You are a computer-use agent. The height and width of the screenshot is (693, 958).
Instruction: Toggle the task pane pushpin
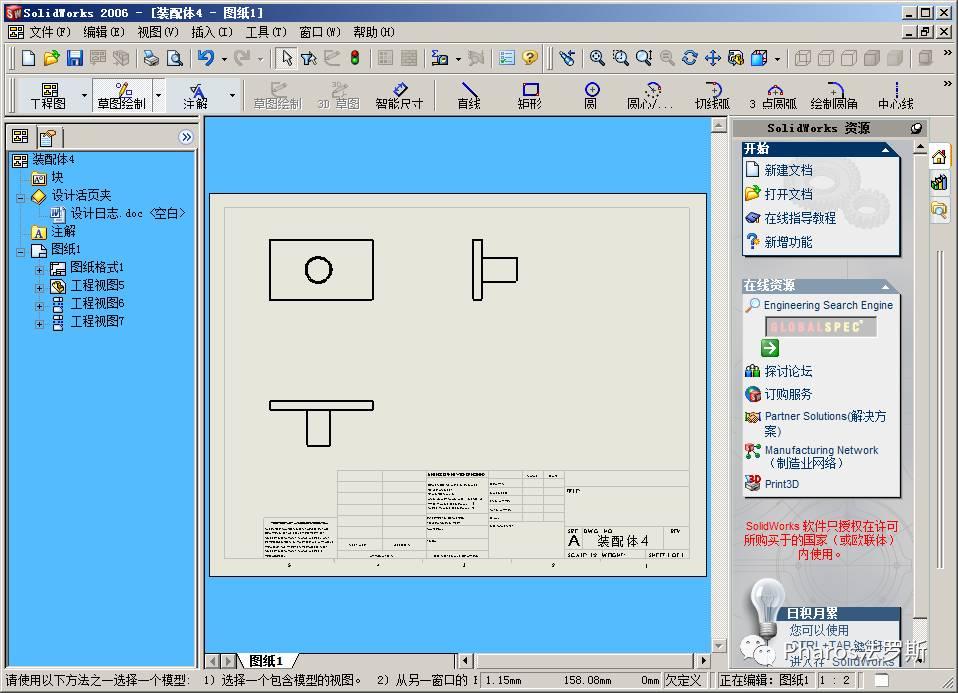coord(916,128)
